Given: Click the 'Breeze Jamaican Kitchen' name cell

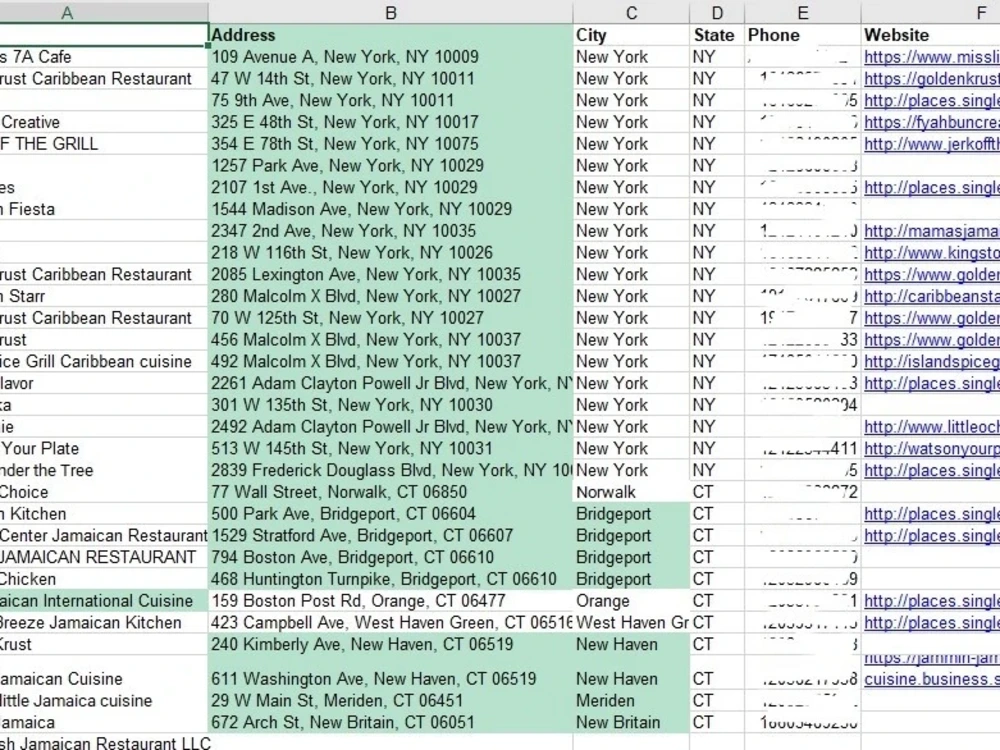Looking at the screenshot, I should (x=103, y=622).
